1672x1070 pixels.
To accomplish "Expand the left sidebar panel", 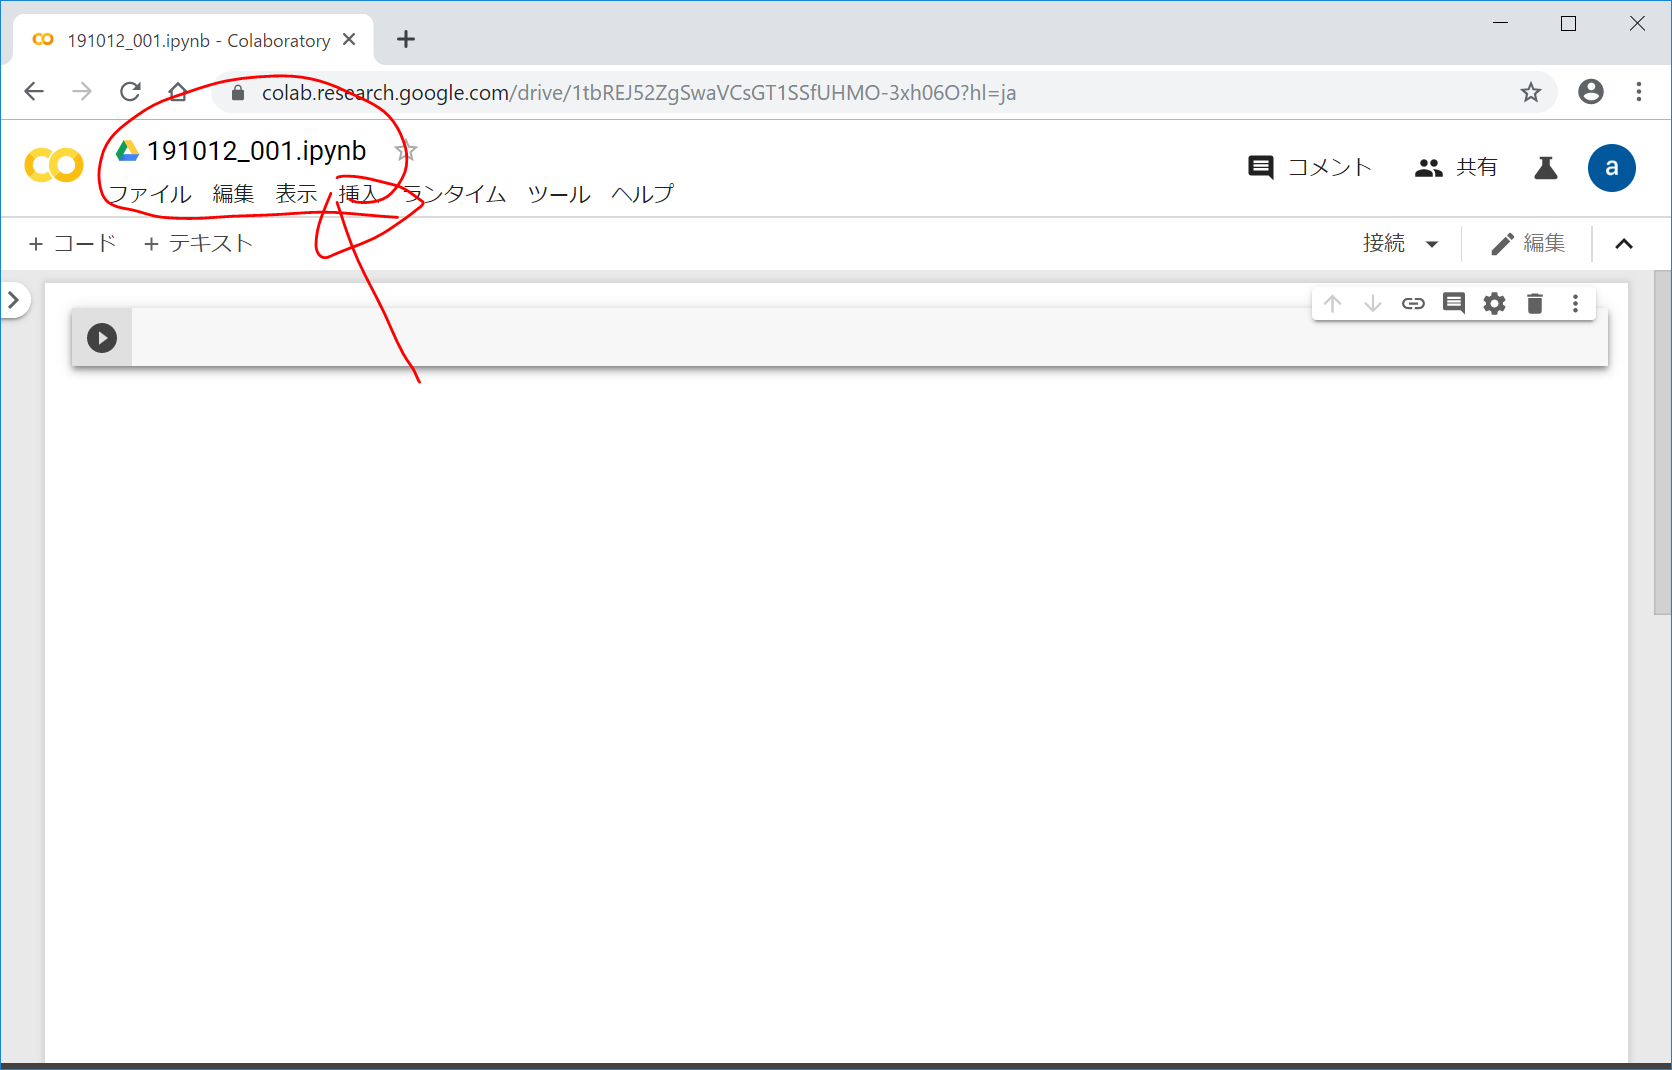I will (14, 300).
